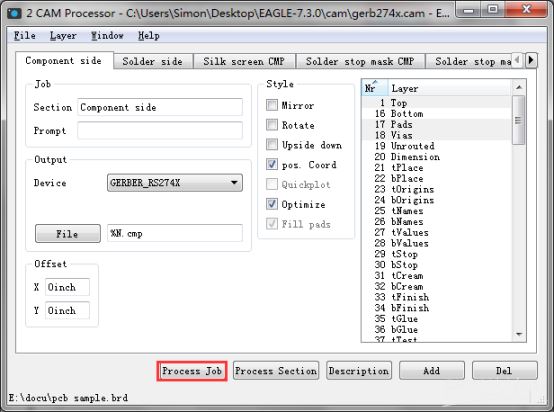
Task: Select layer 1 Top
Action: pos(437,103)
